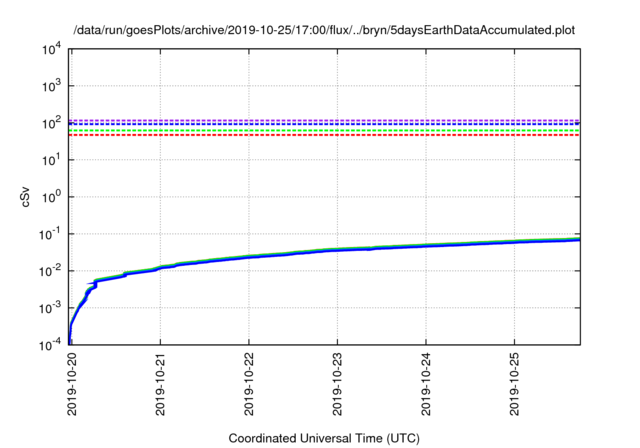Click the purple dashed threshold line
Image resolution: width=640 pixels, height=448 pixels.
click(324, 120)
